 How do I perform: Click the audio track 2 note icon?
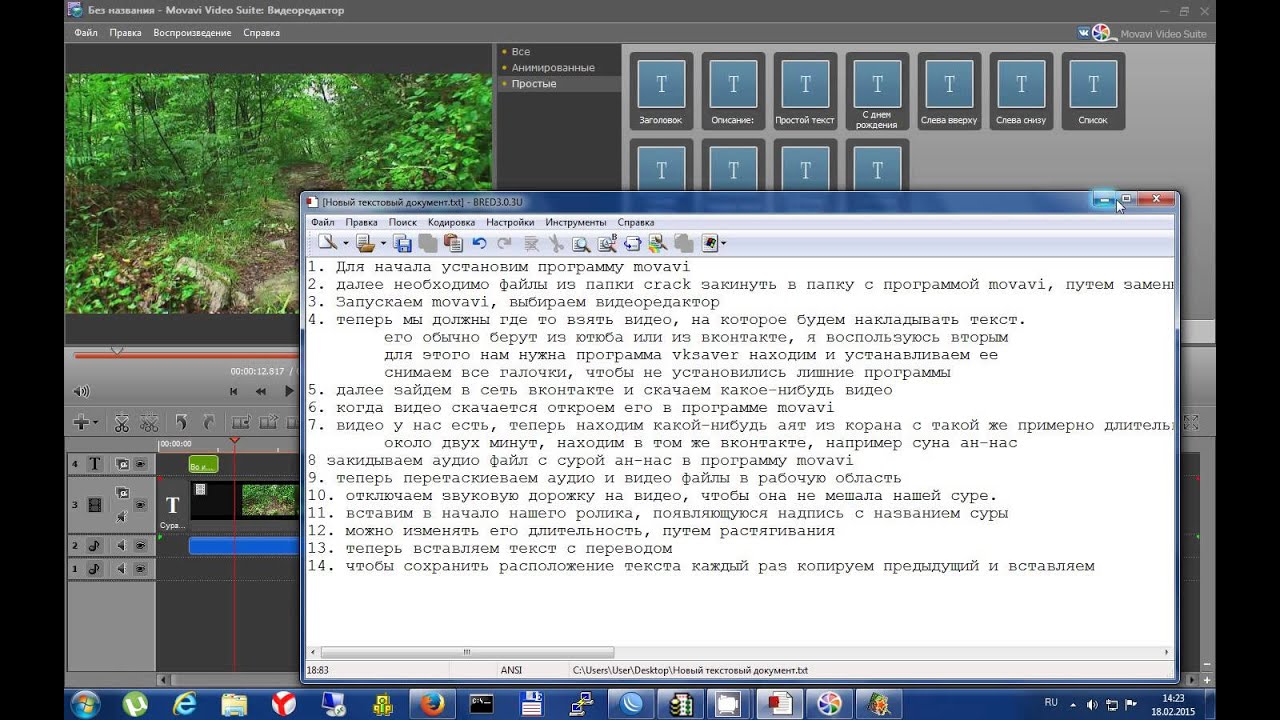95,545
